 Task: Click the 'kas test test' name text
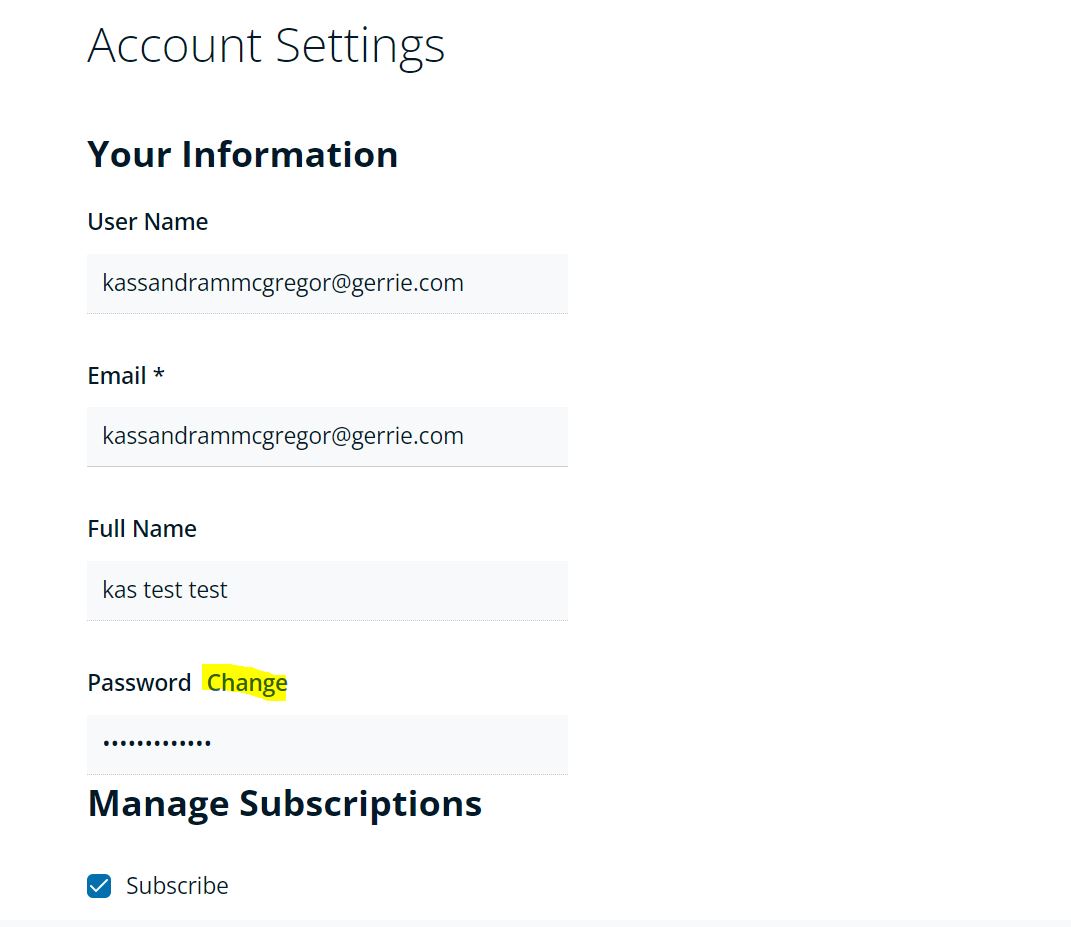coord(165,590)
